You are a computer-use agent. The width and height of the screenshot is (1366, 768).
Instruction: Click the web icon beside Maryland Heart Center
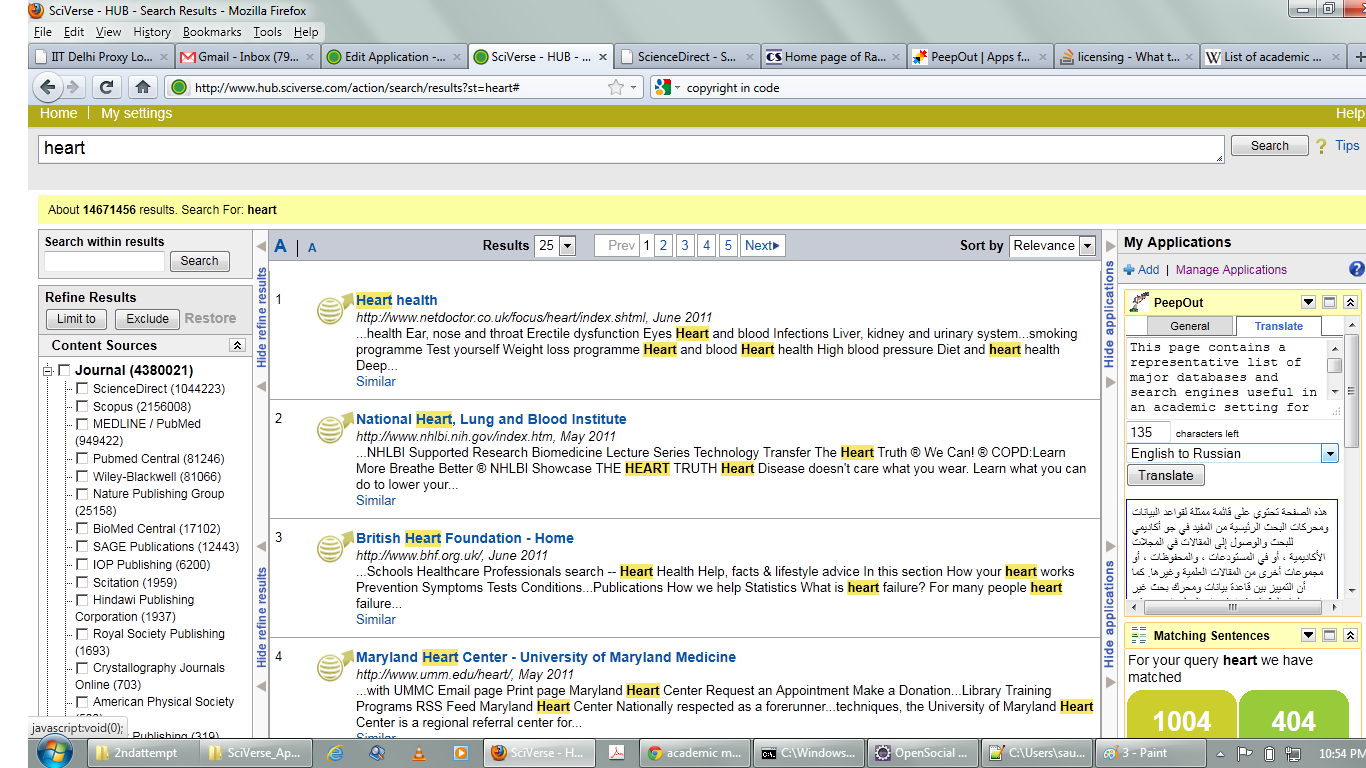334,666
